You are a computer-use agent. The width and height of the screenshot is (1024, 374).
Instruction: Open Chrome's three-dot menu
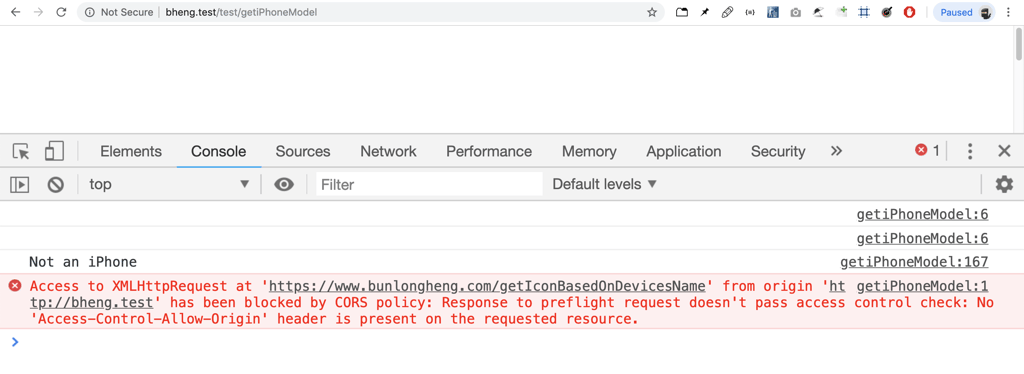click(1008, 12)
